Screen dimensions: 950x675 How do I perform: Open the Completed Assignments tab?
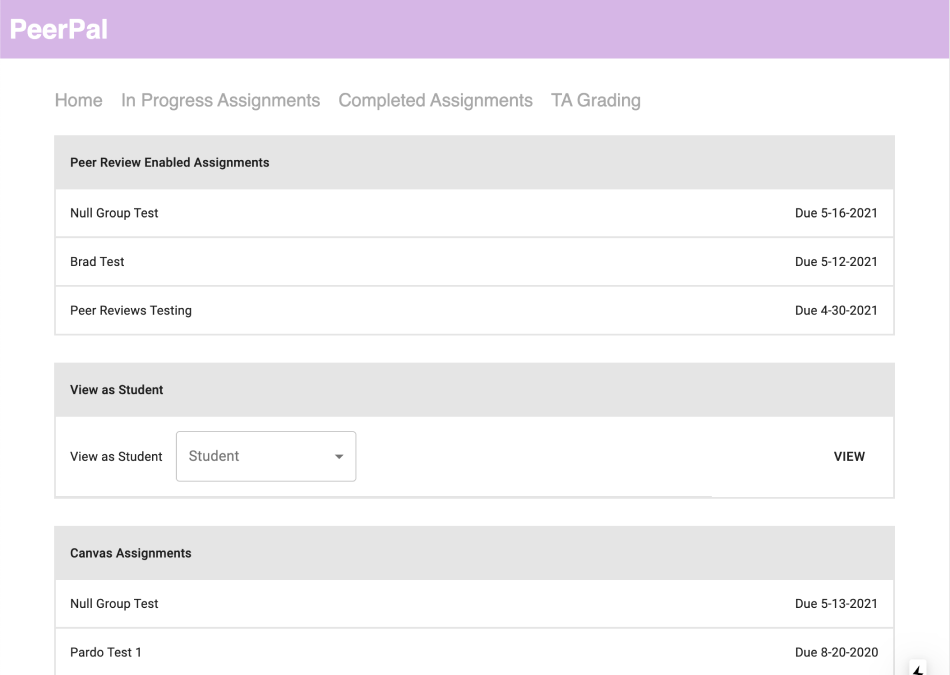436,100
